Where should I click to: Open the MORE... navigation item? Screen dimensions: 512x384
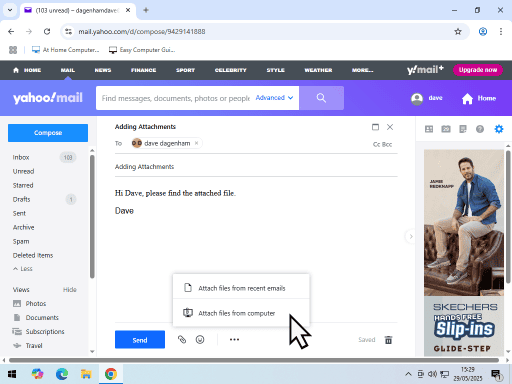point(362,70)
